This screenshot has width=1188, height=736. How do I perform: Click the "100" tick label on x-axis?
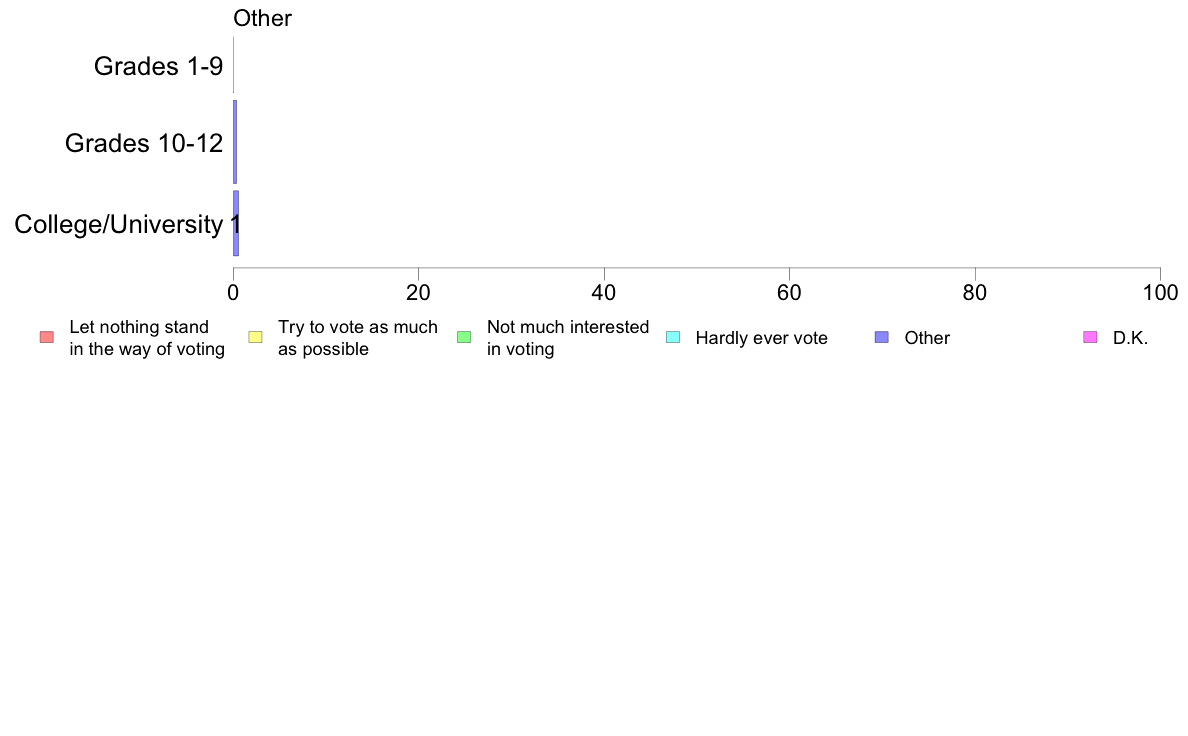pyautogui.click(x=1160, y=292)
